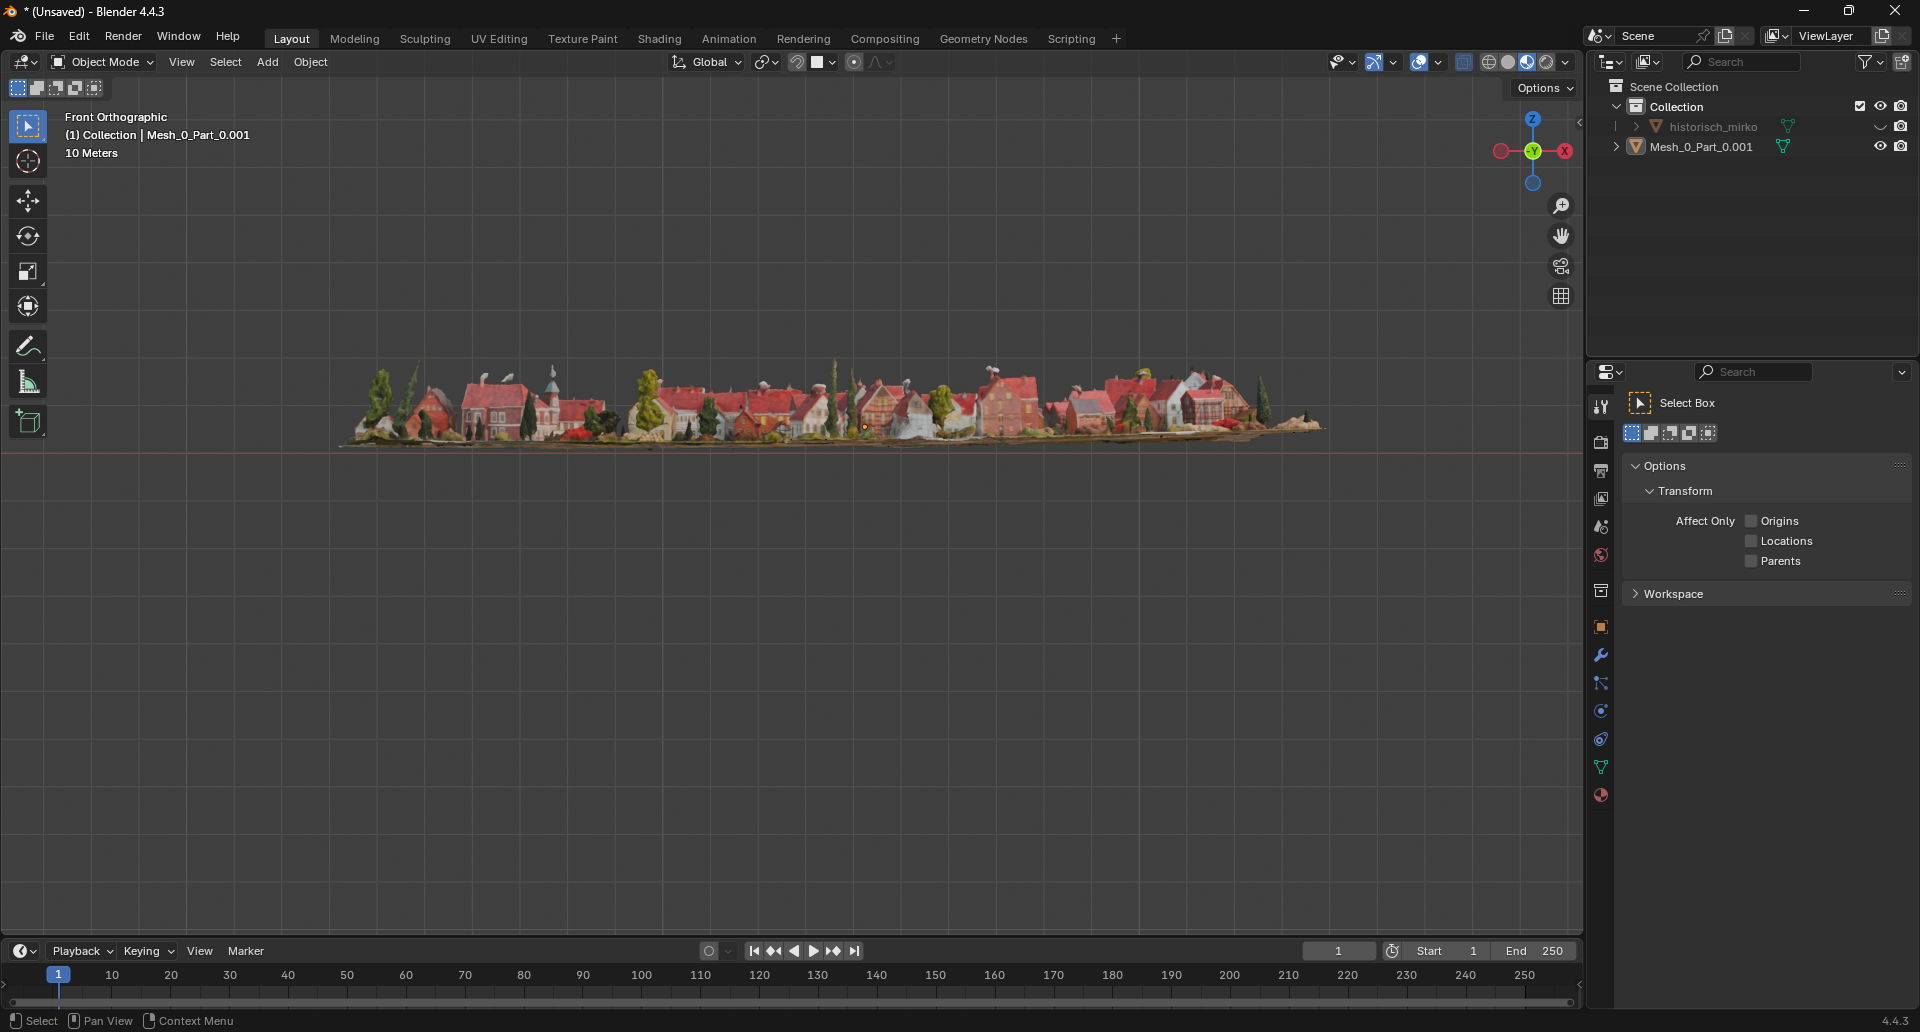
Task: Switch to orthographic/perspective grid icon
Action: 1561,297
